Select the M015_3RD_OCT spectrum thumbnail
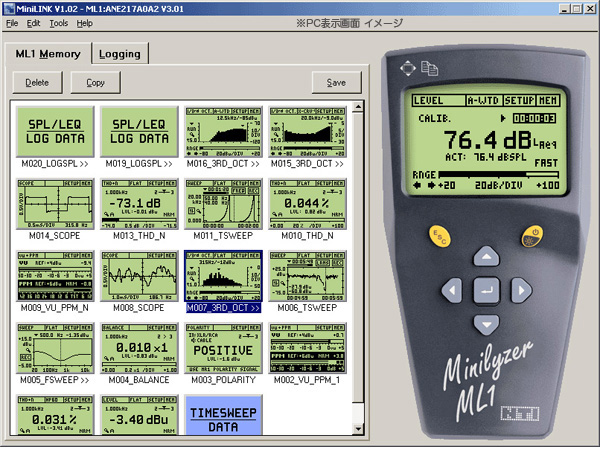Image resolution: width=600 pixels, height=450 pixels. click(308, 131)
